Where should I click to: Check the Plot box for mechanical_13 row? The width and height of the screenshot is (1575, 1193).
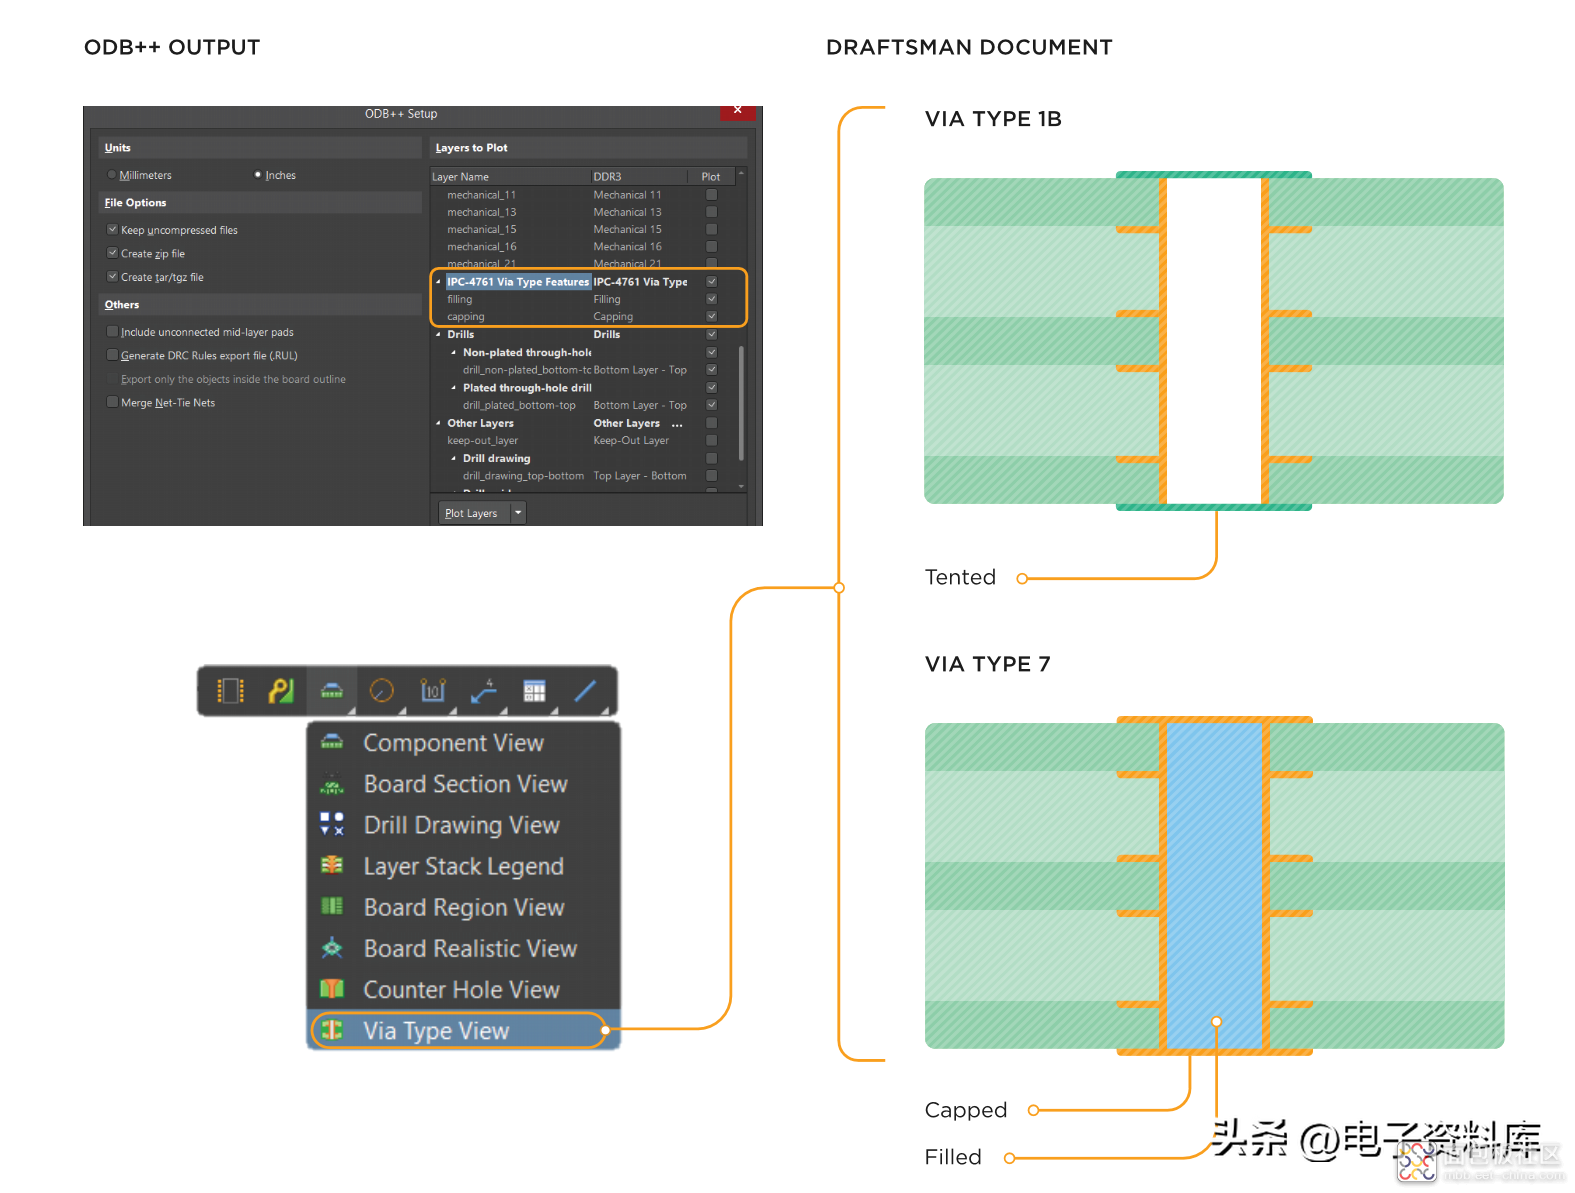[x=712, y=212]
